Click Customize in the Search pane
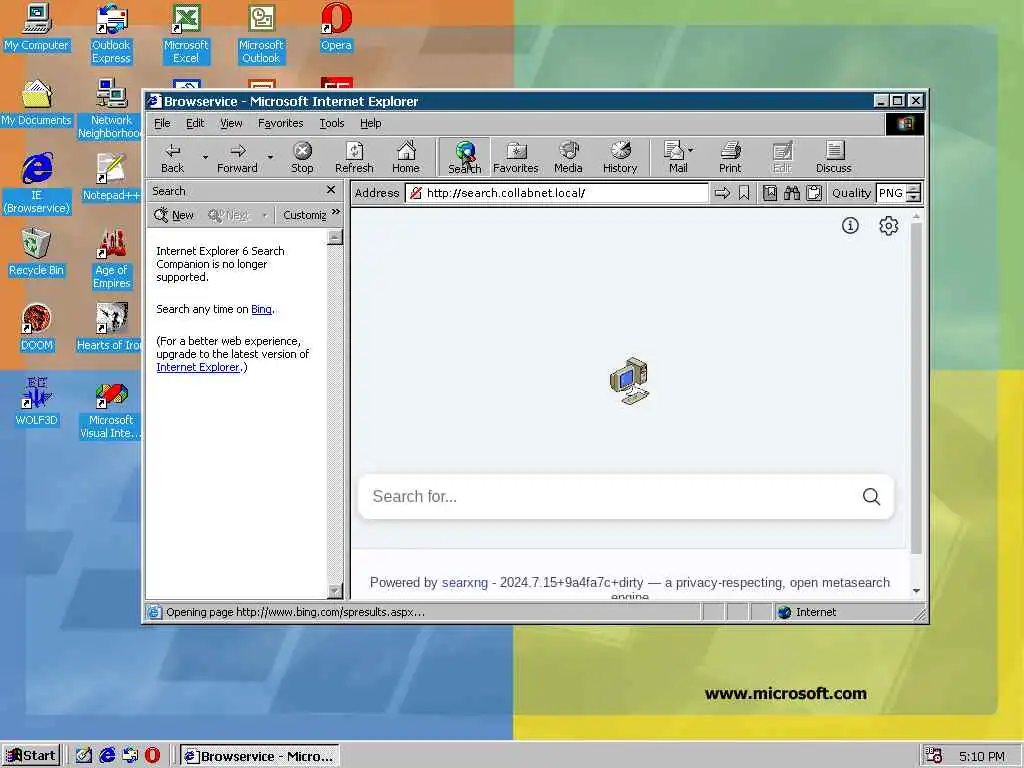 (304, 215)
